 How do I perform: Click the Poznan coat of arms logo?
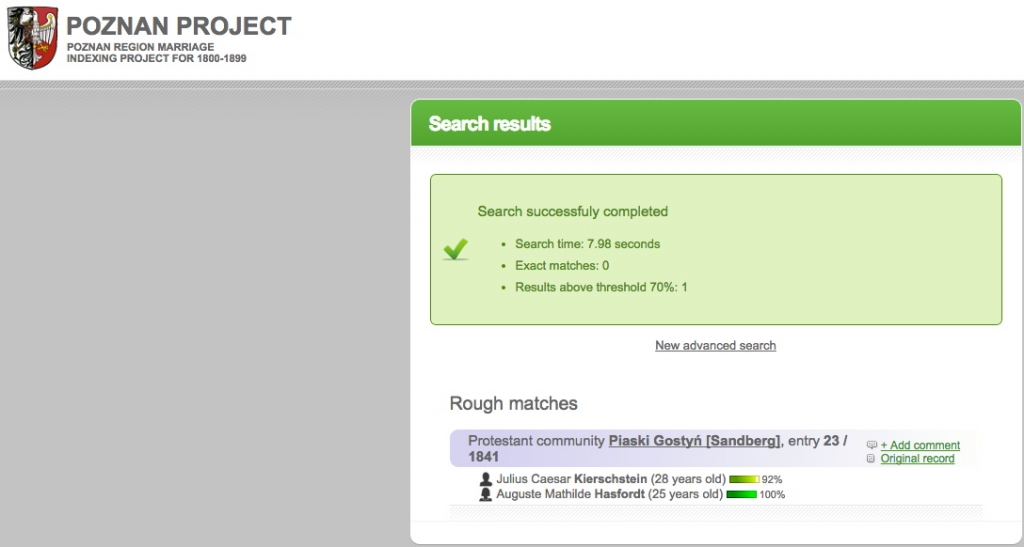(33, 38)
